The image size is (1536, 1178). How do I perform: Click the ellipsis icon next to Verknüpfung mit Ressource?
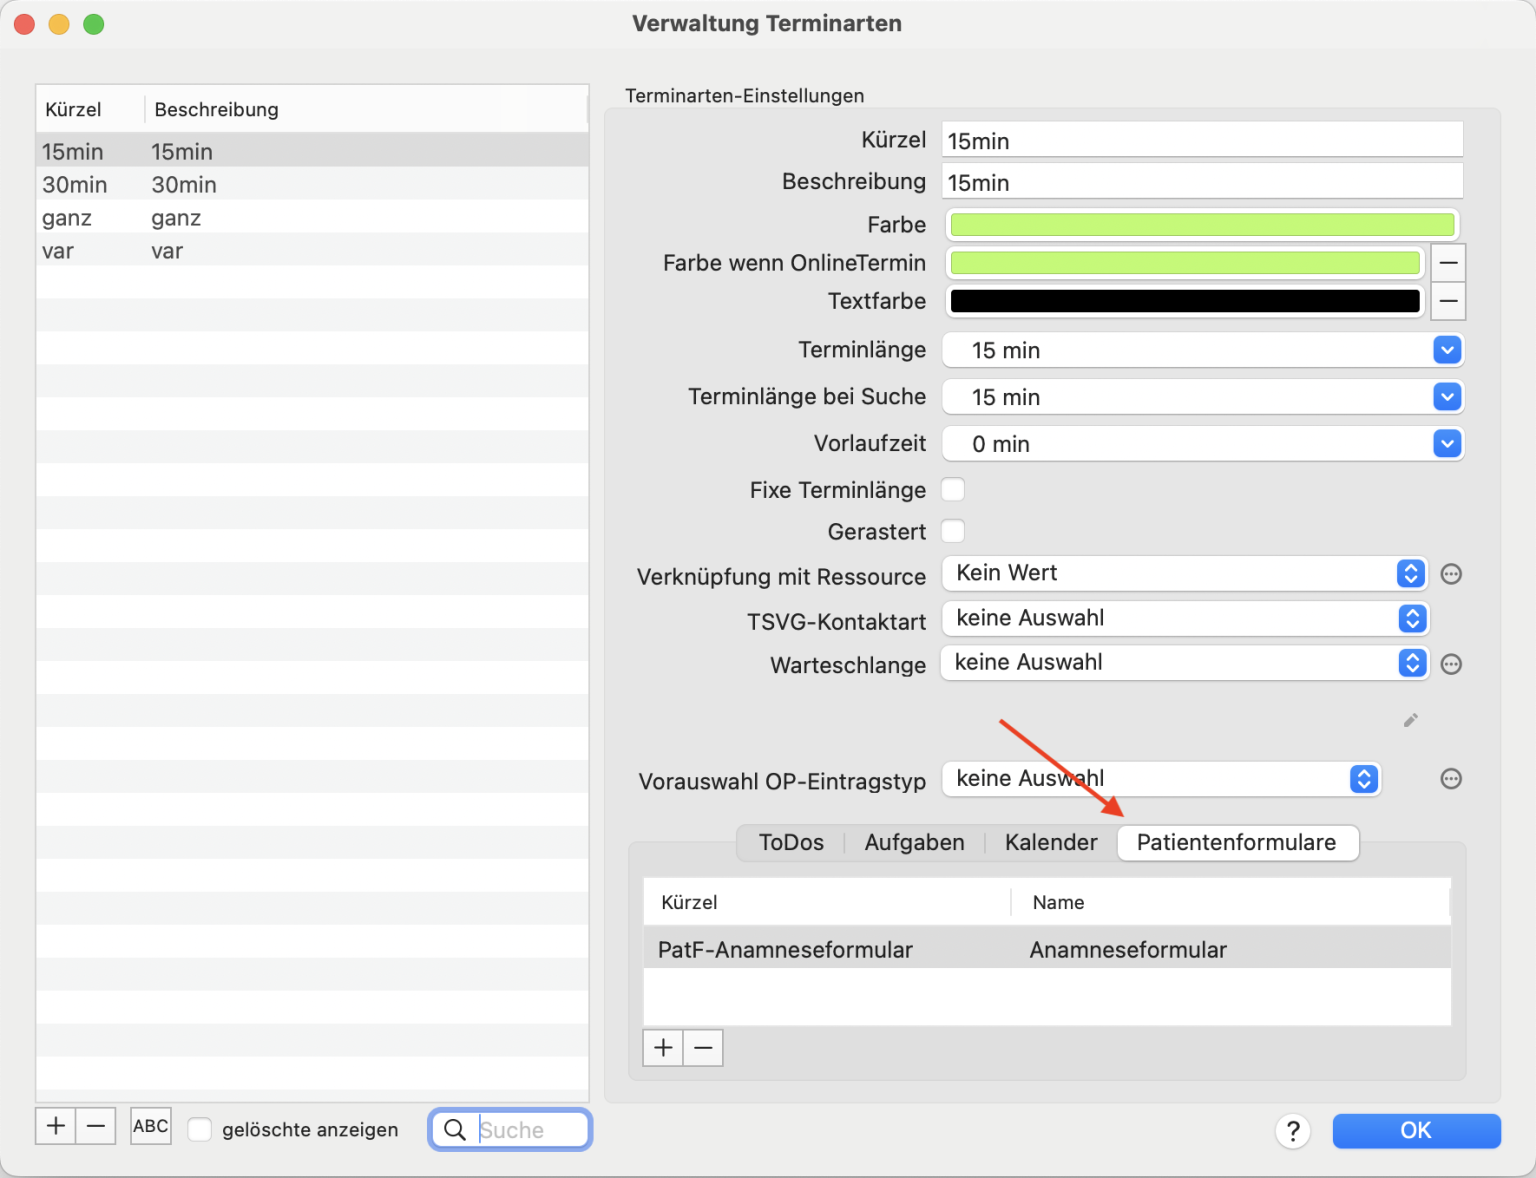1451,574
